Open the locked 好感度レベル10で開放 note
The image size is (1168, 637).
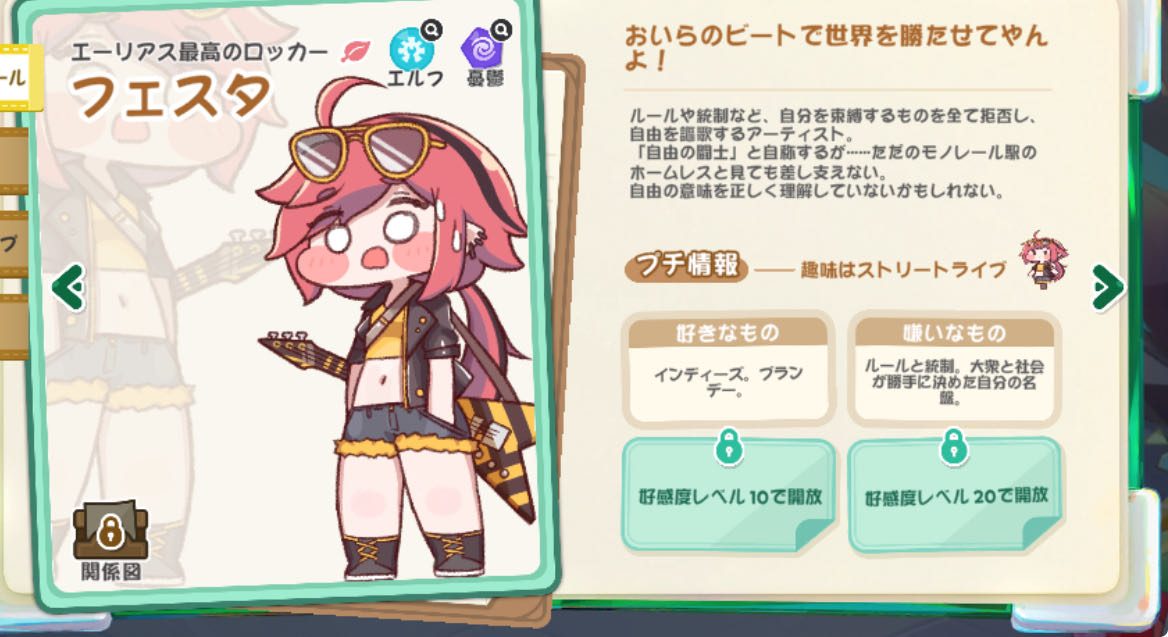tap(729, 495)
